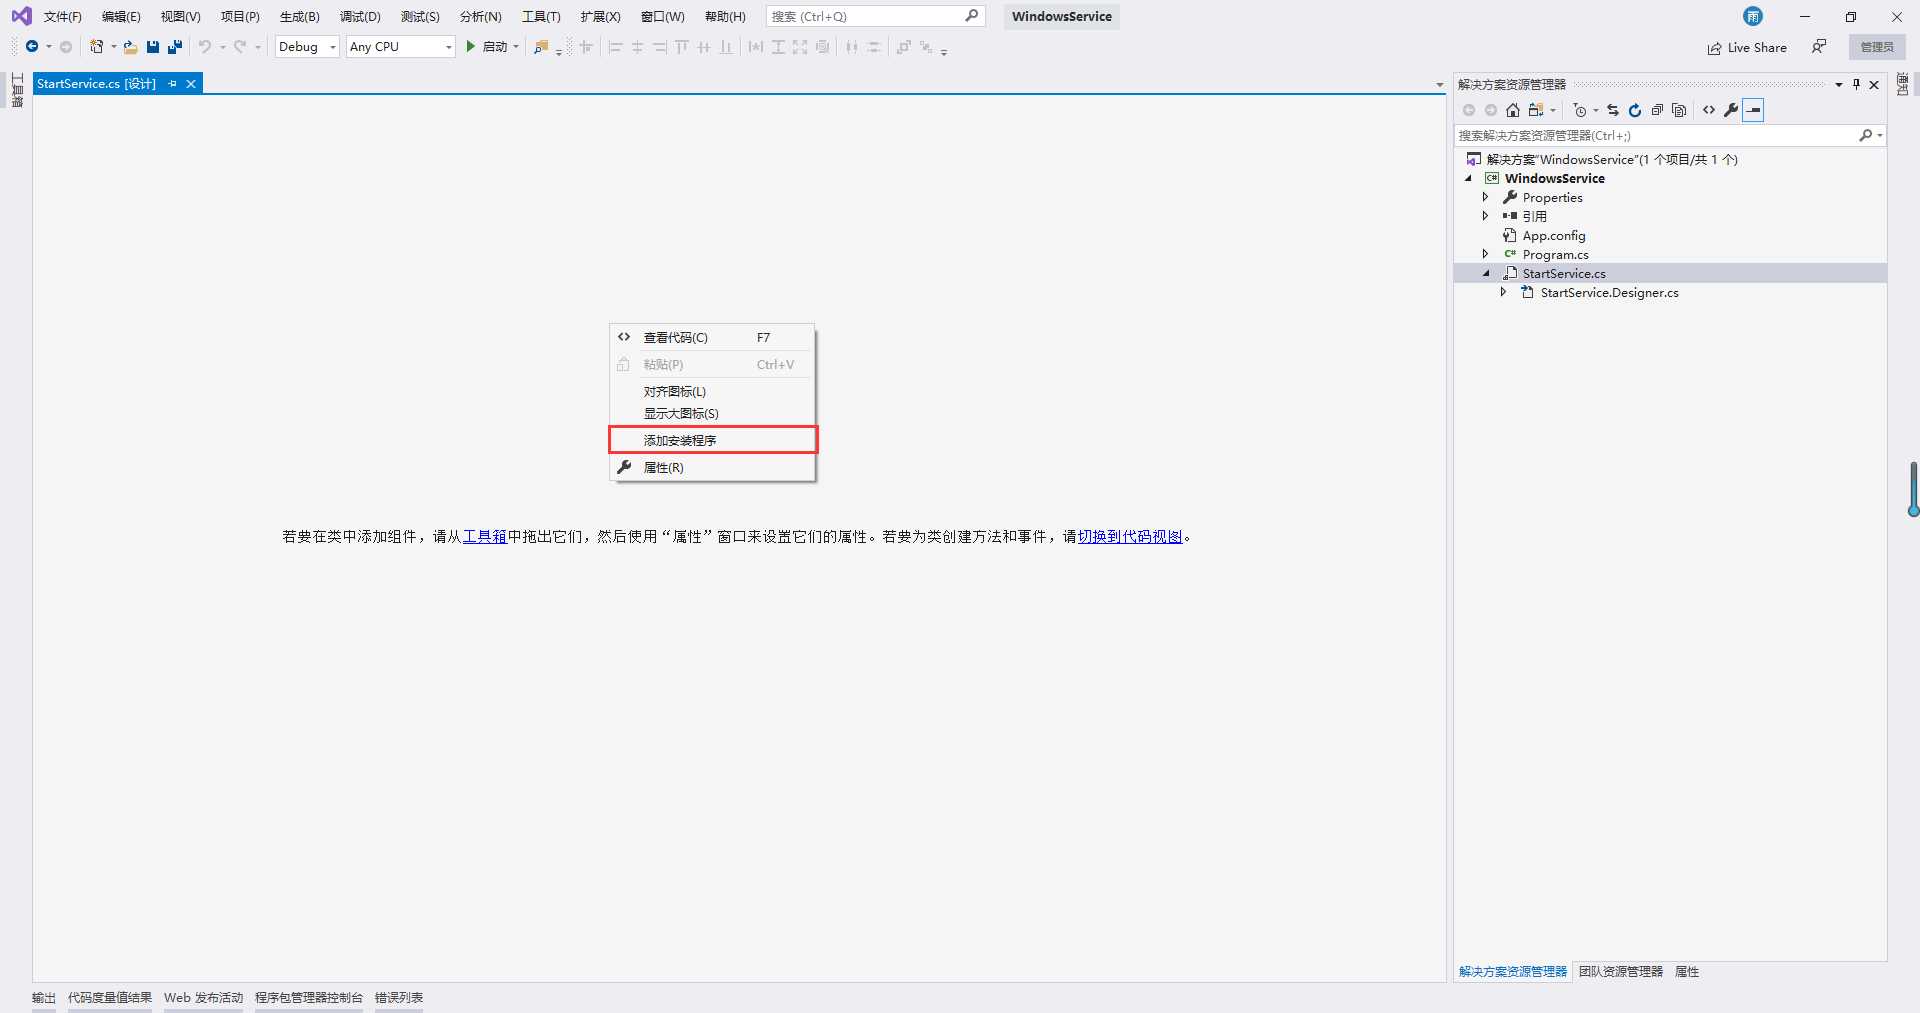Open the 文件(F) menu
Viewport: 1920px width, 1013px height.
coord(63,17)
